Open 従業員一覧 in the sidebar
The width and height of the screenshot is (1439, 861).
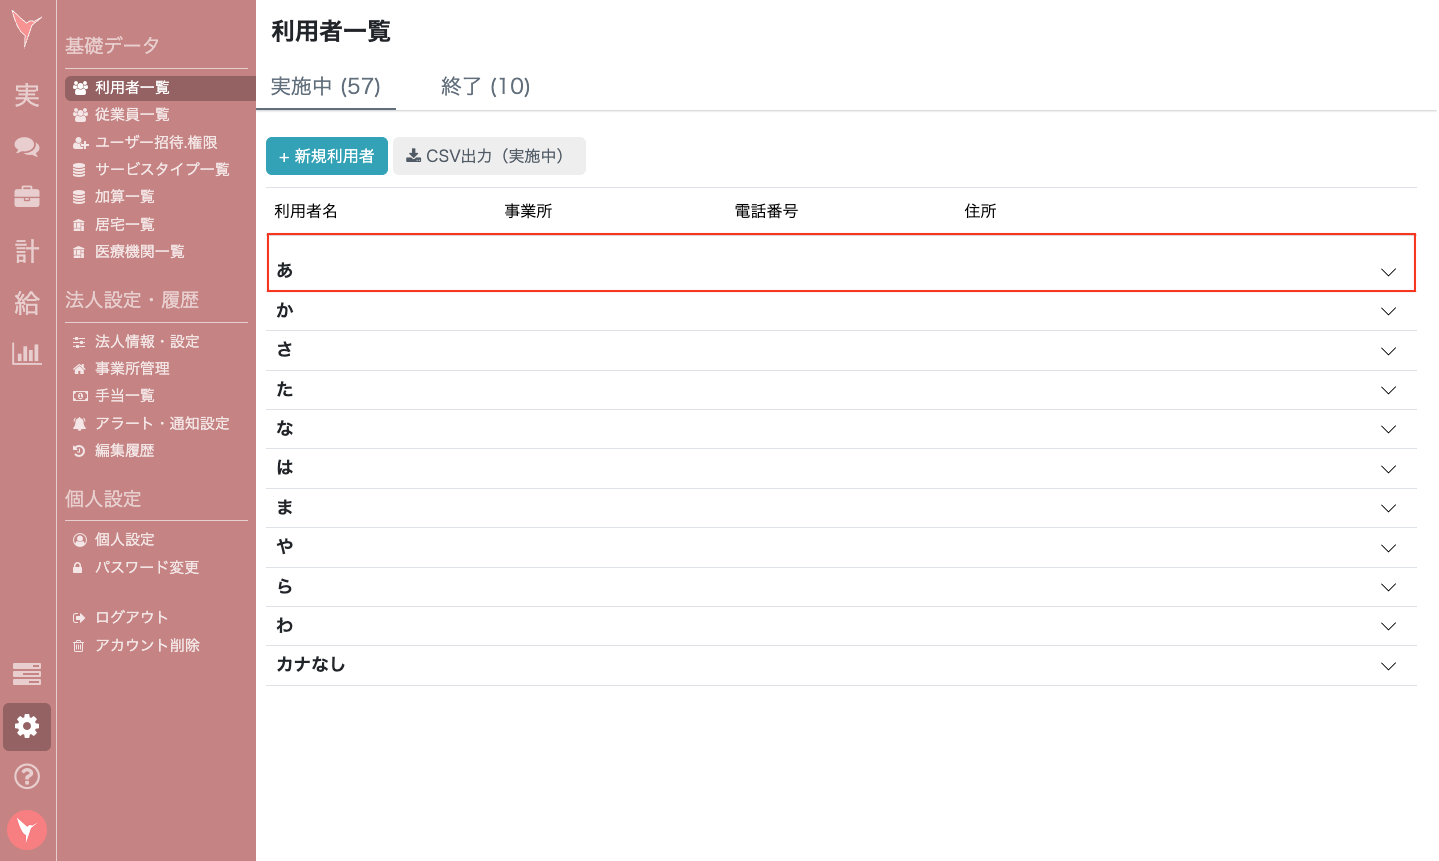click(x=132, y=115)
